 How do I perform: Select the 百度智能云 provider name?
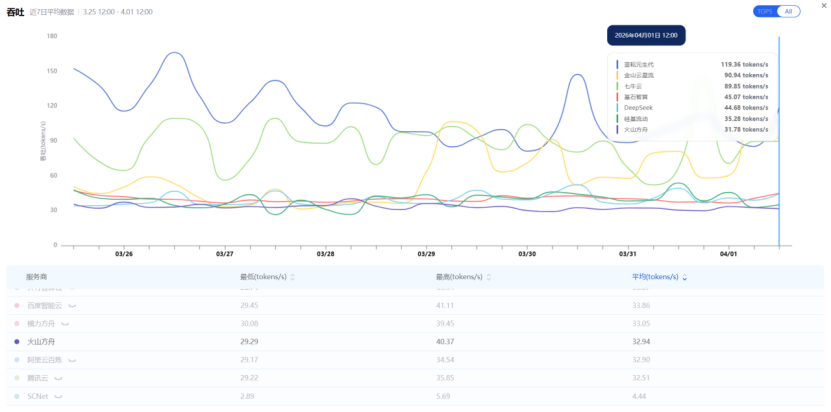pyautogui.click(x=45, y=305)
